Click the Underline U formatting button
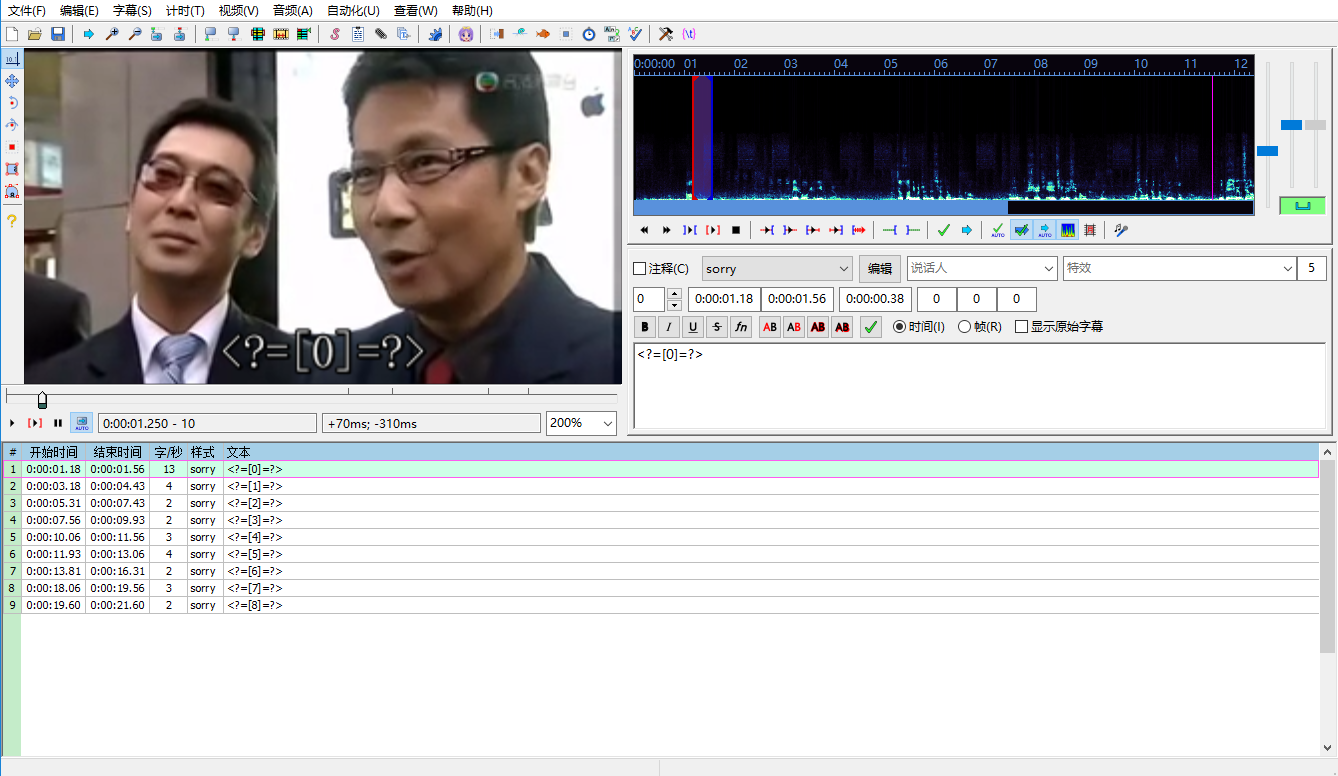1338x776 pixels. pos(692,327)
